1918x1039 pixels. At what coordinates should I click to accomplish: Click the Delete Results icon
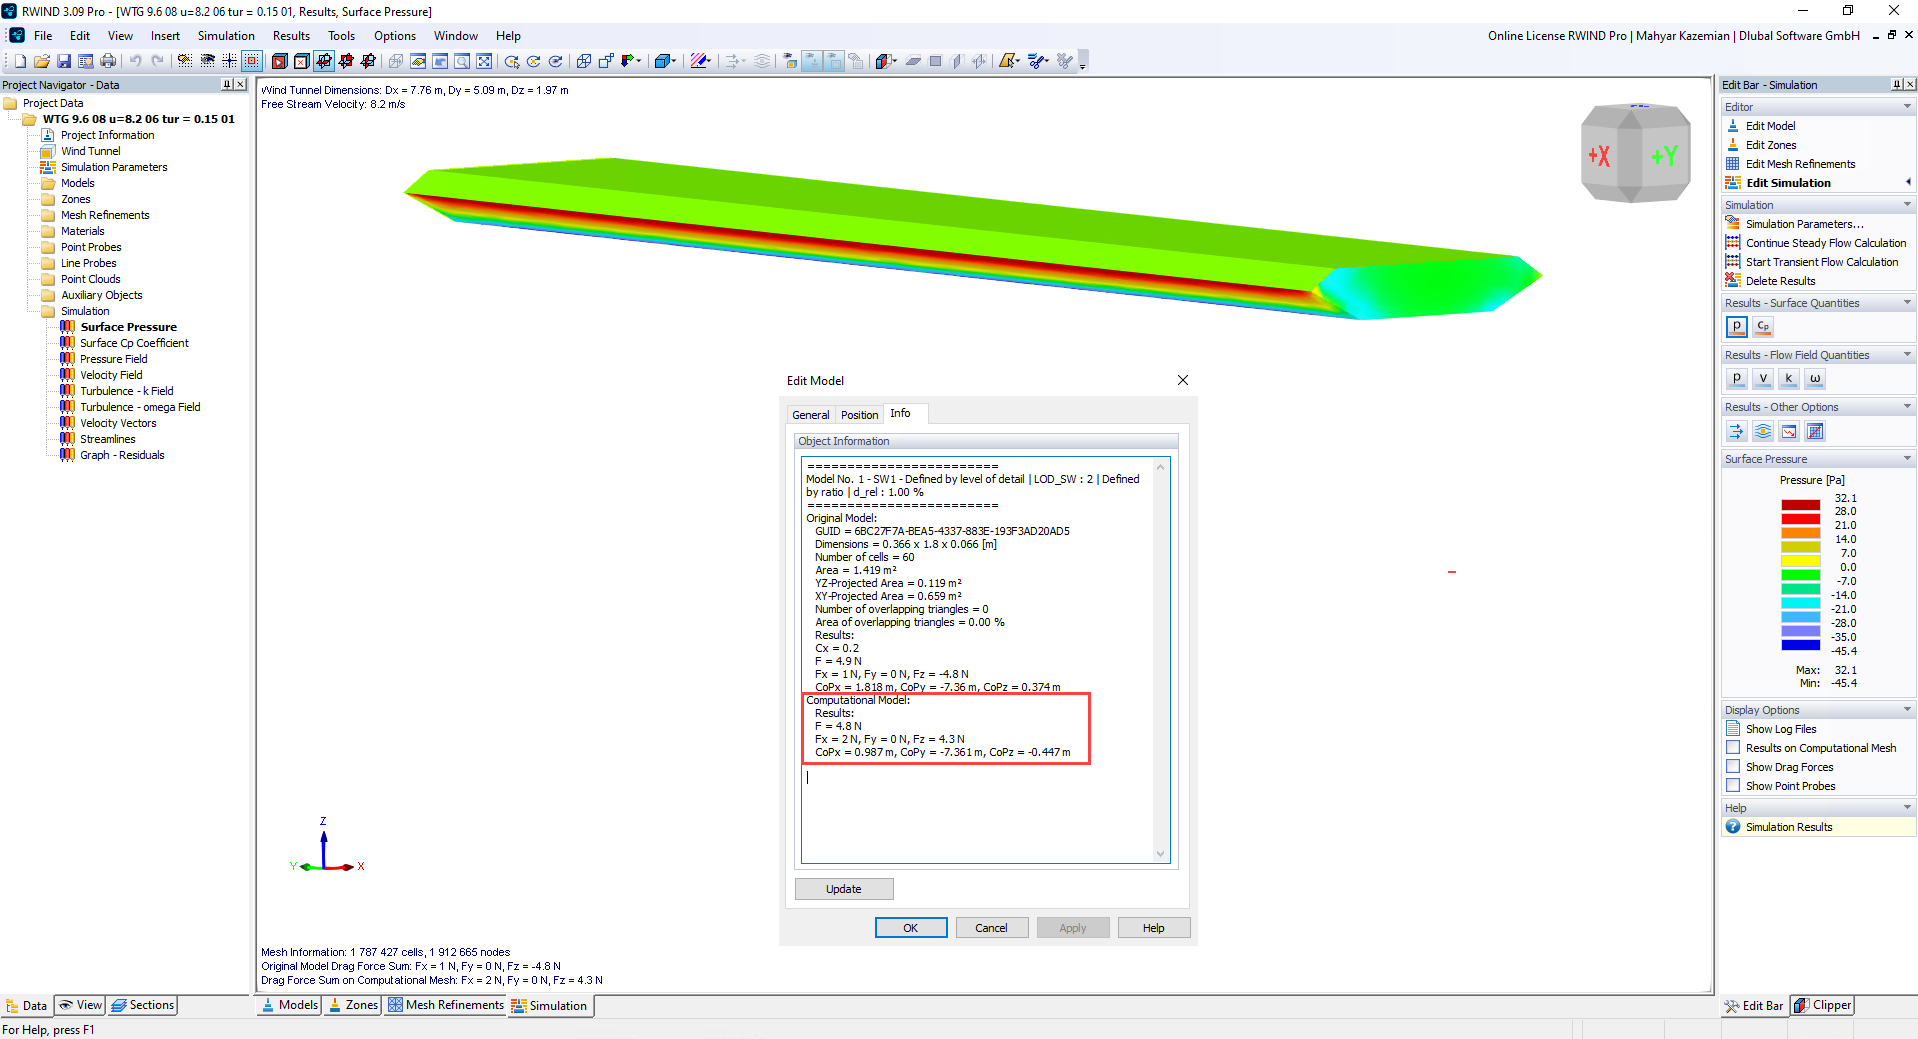pyautogui.click(x=1733, y=281)
